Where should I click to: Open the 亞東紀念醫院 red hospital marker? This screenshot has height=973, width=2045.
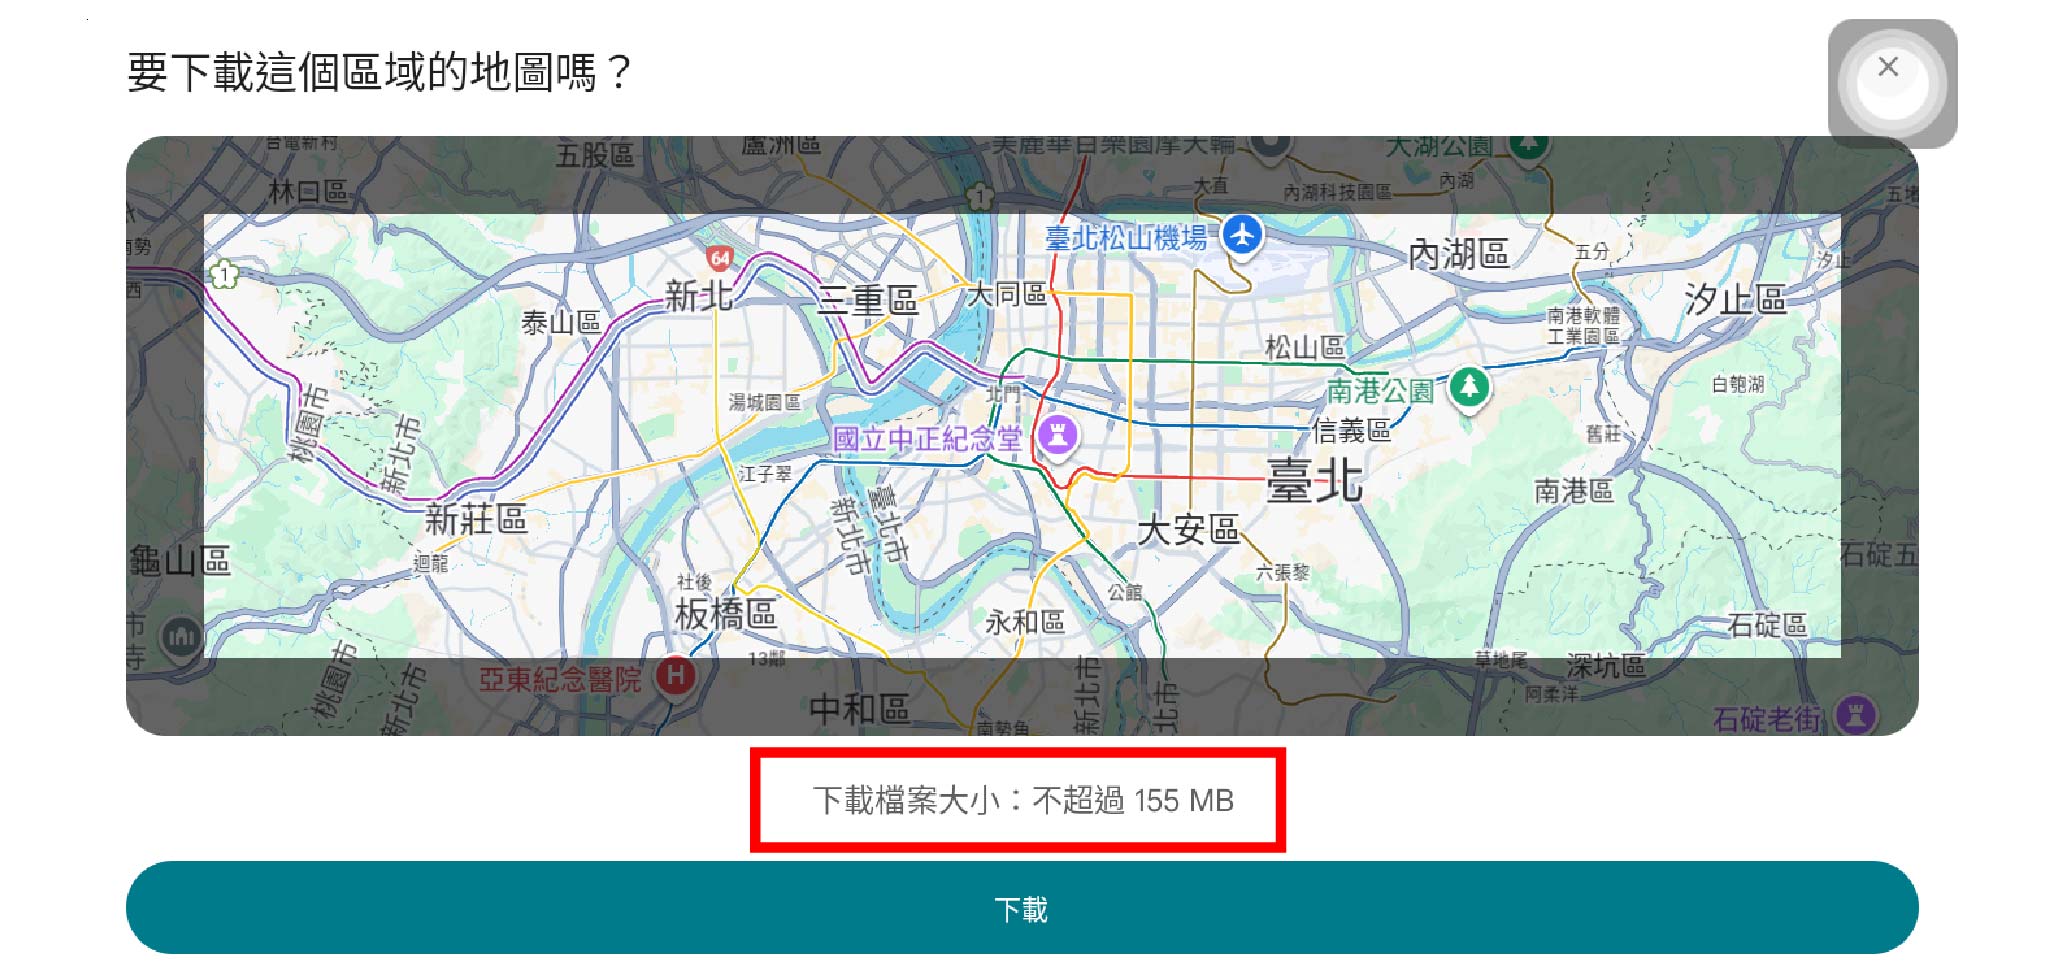click(x=676, y=677)
